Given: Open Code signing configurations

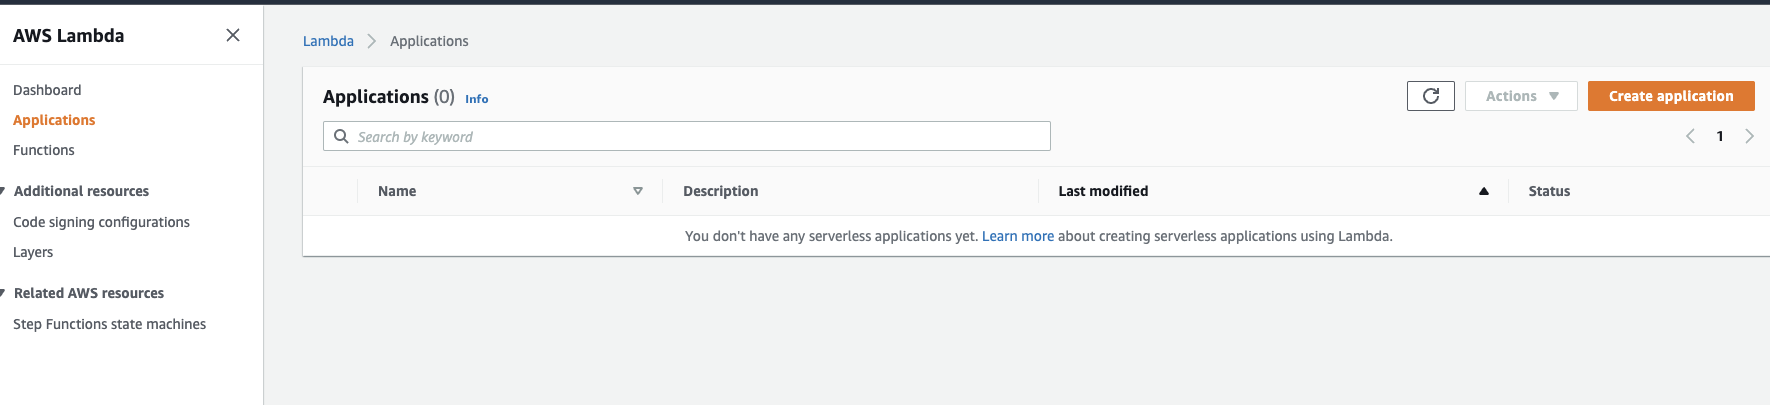Looking at the screenshot, I should [x=101, y=222].
